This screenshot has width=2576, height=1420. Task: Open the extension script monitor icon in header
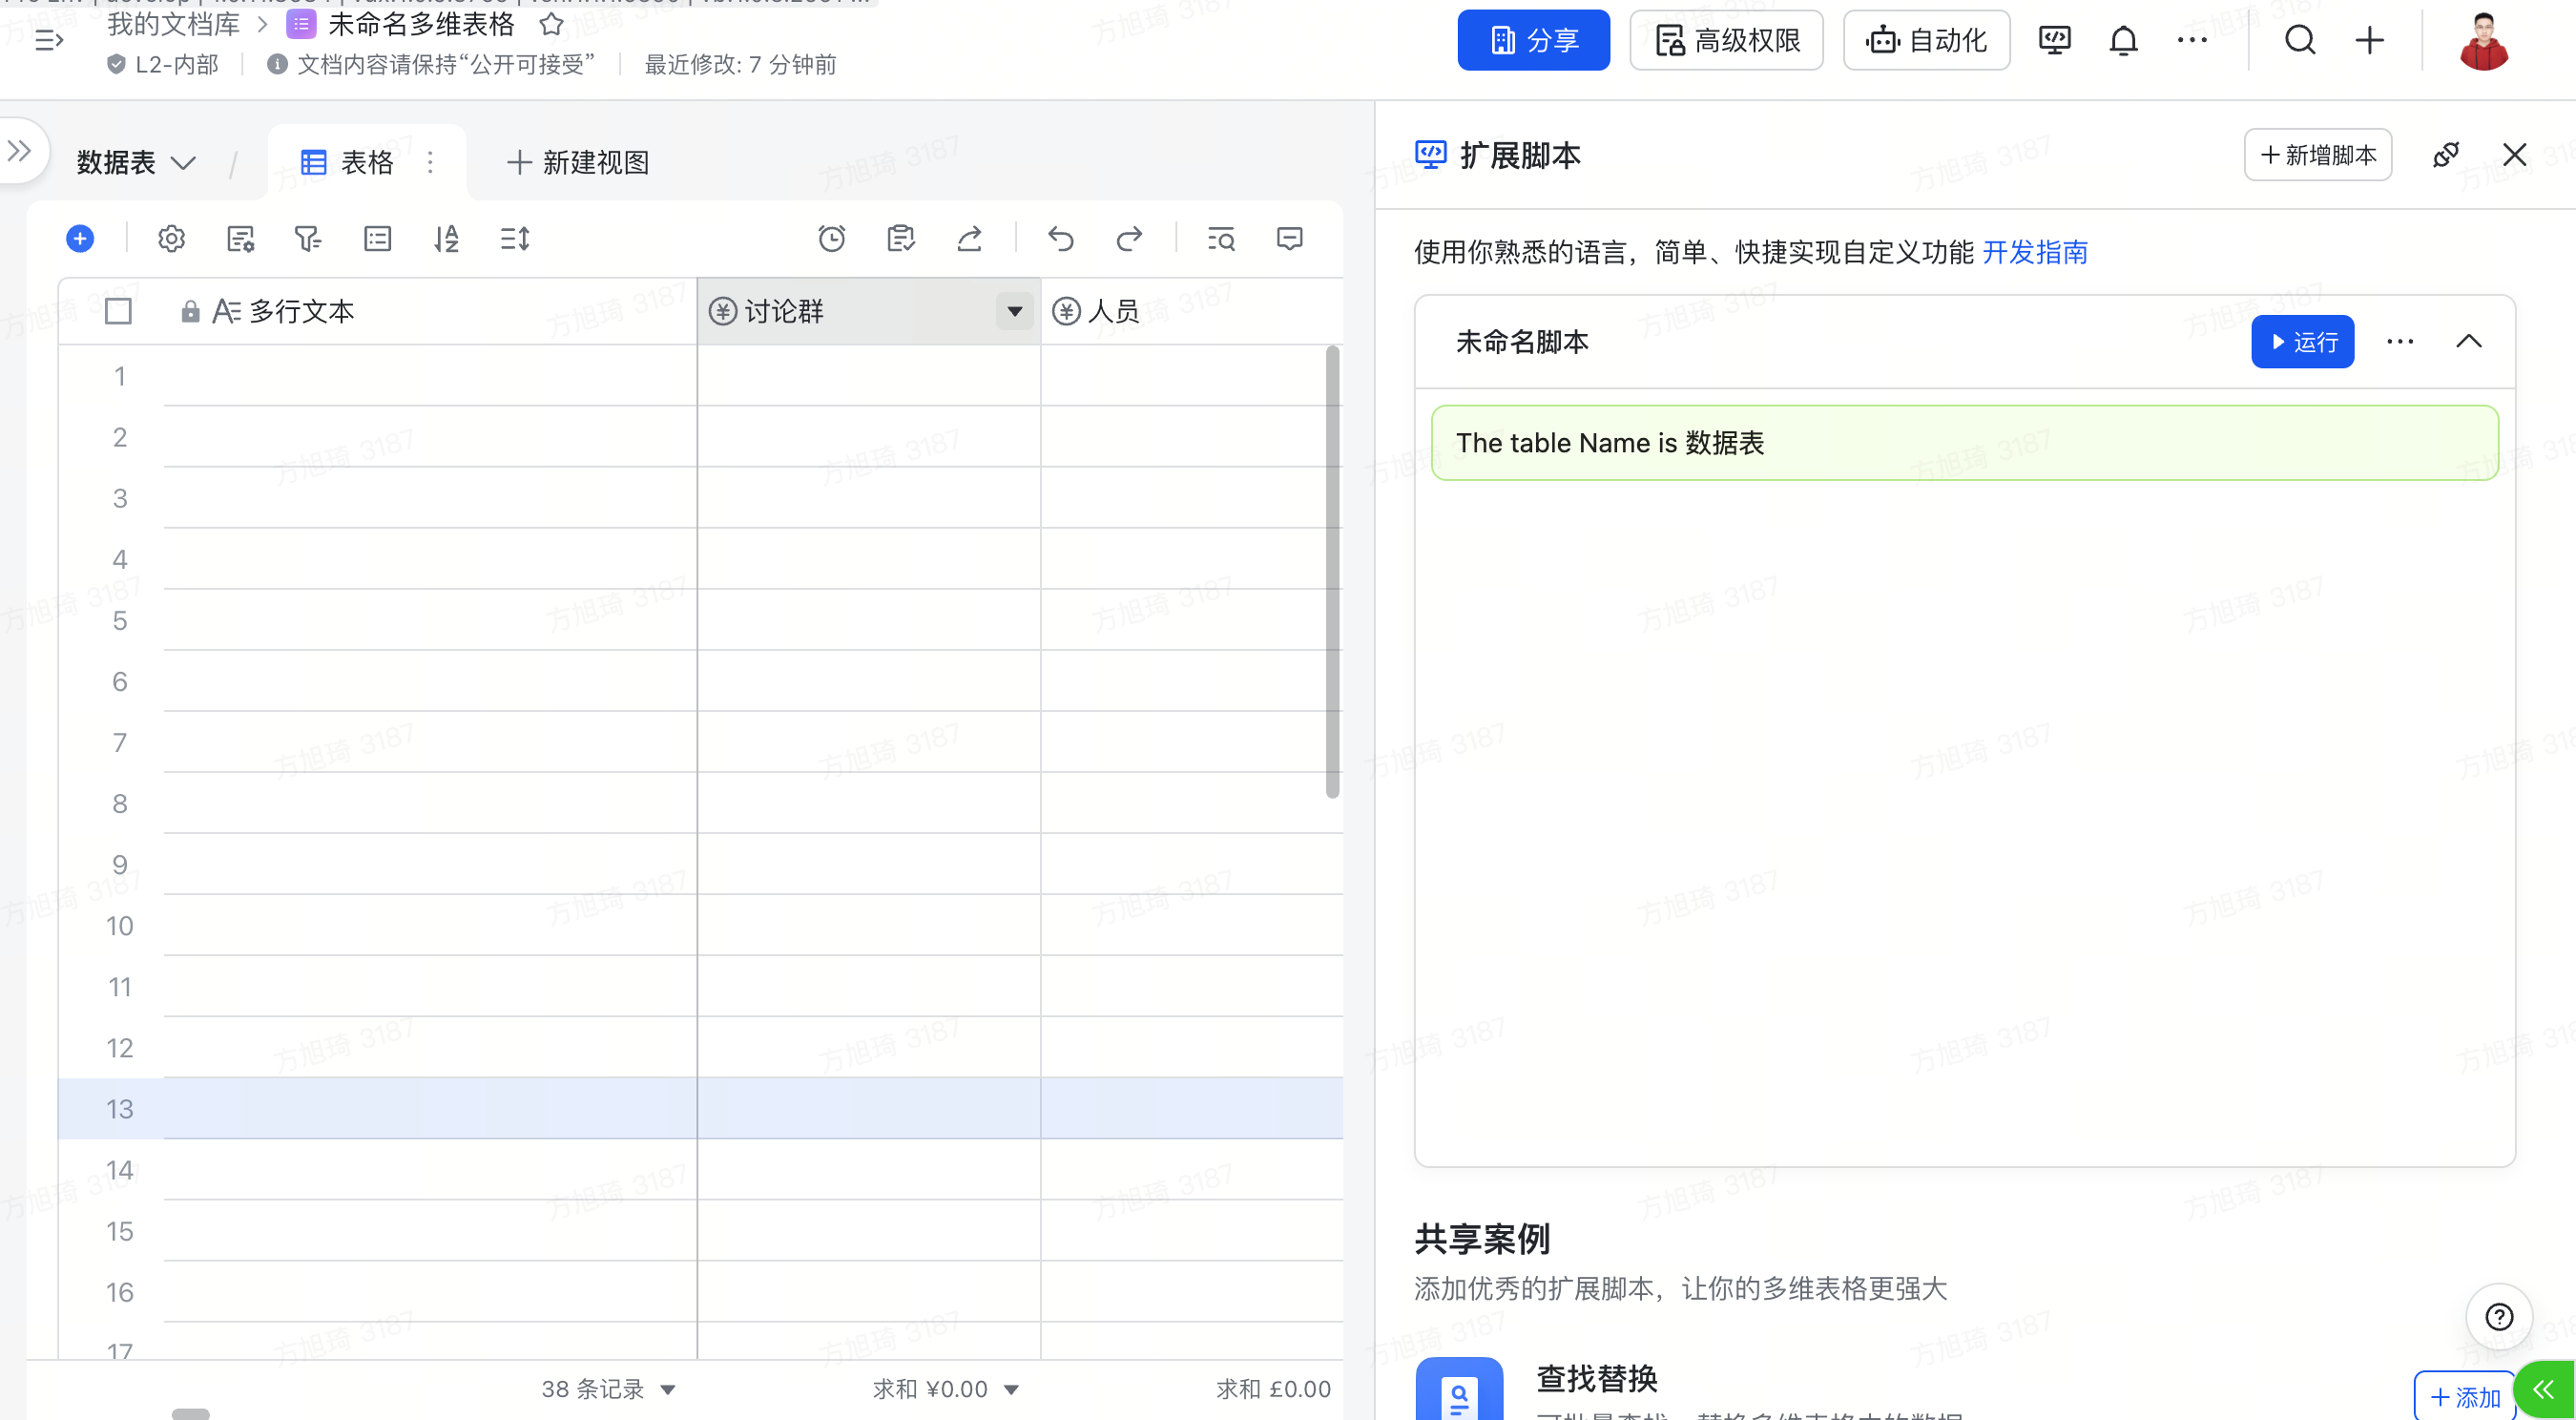(x=2055, y=40)
